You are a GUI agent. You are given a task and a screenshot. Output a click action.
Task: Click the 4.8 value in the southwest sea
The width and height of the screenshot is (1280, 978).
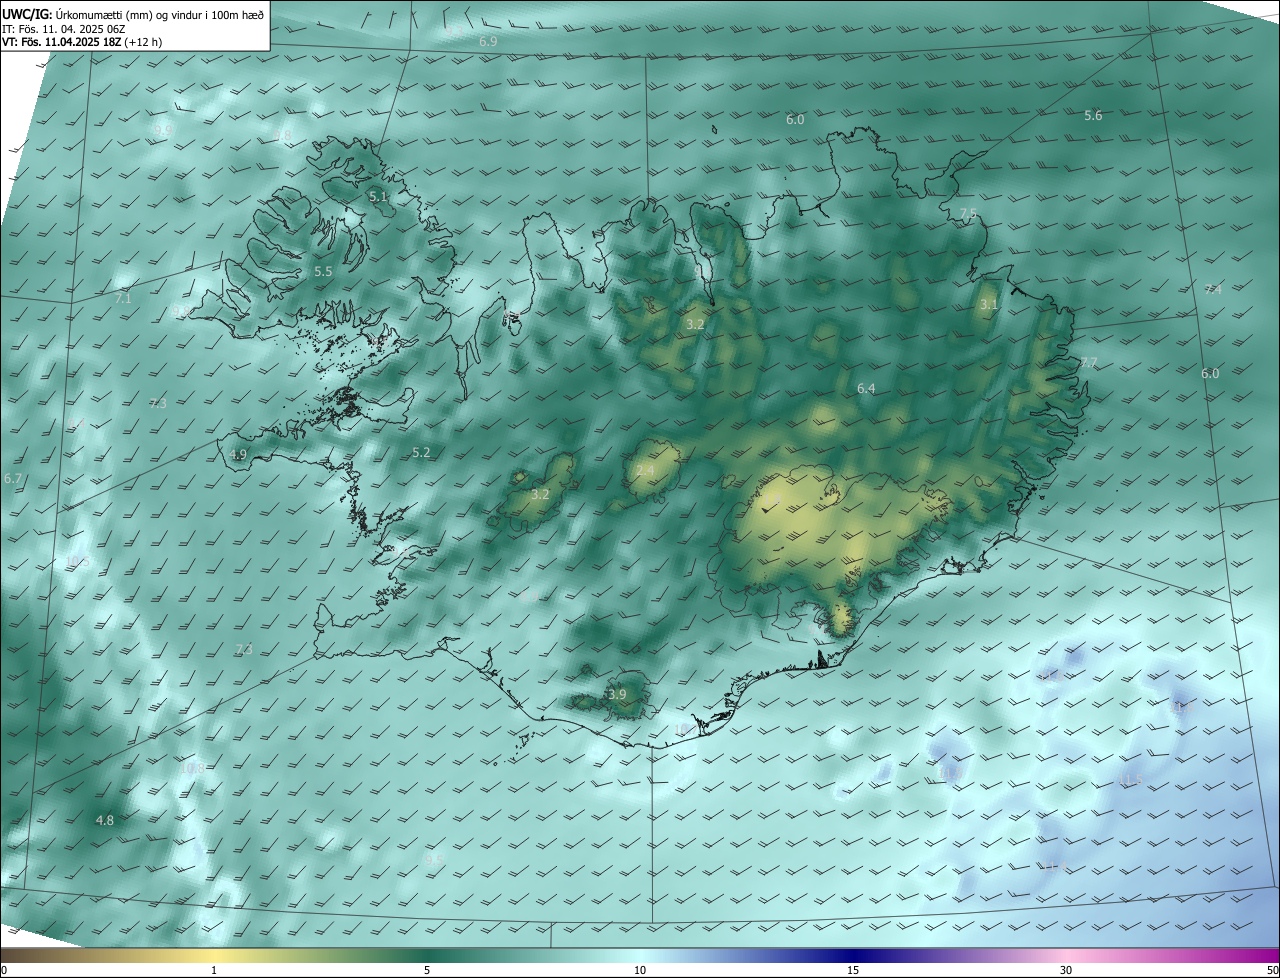pyautogui.click(x=104, y=820)
